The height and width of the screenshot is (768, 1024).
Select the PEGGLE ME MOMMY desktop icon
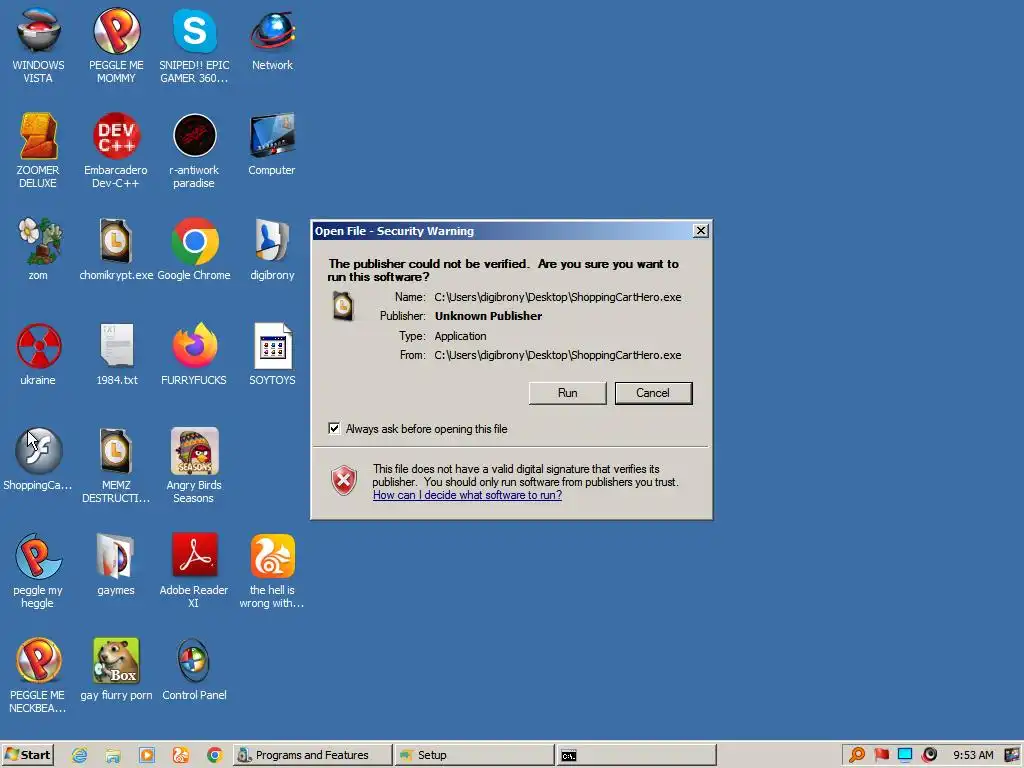click(x=116, y=46)
